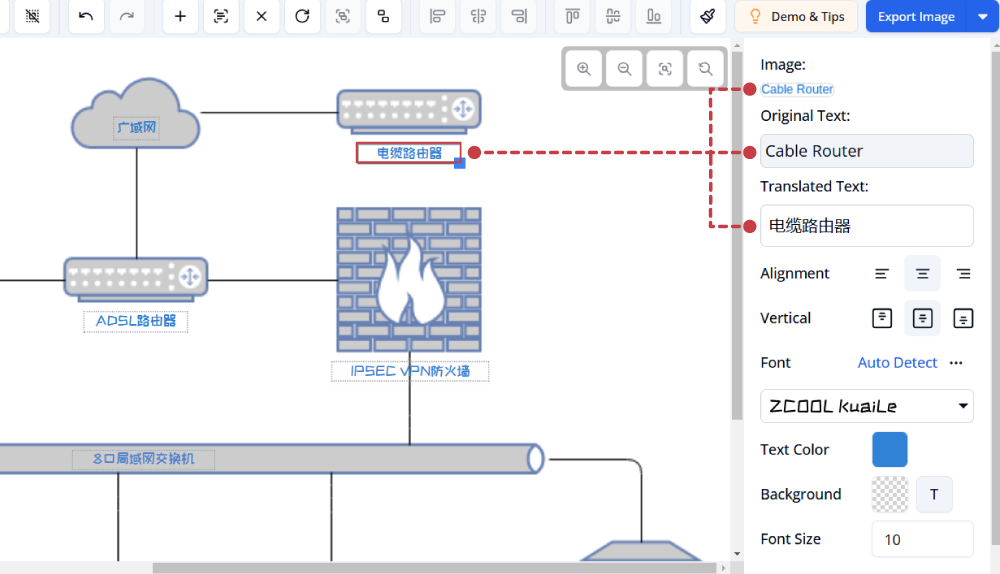Set text alignment to left
The width and height of the screenshot is (1000, 574).
882,274
